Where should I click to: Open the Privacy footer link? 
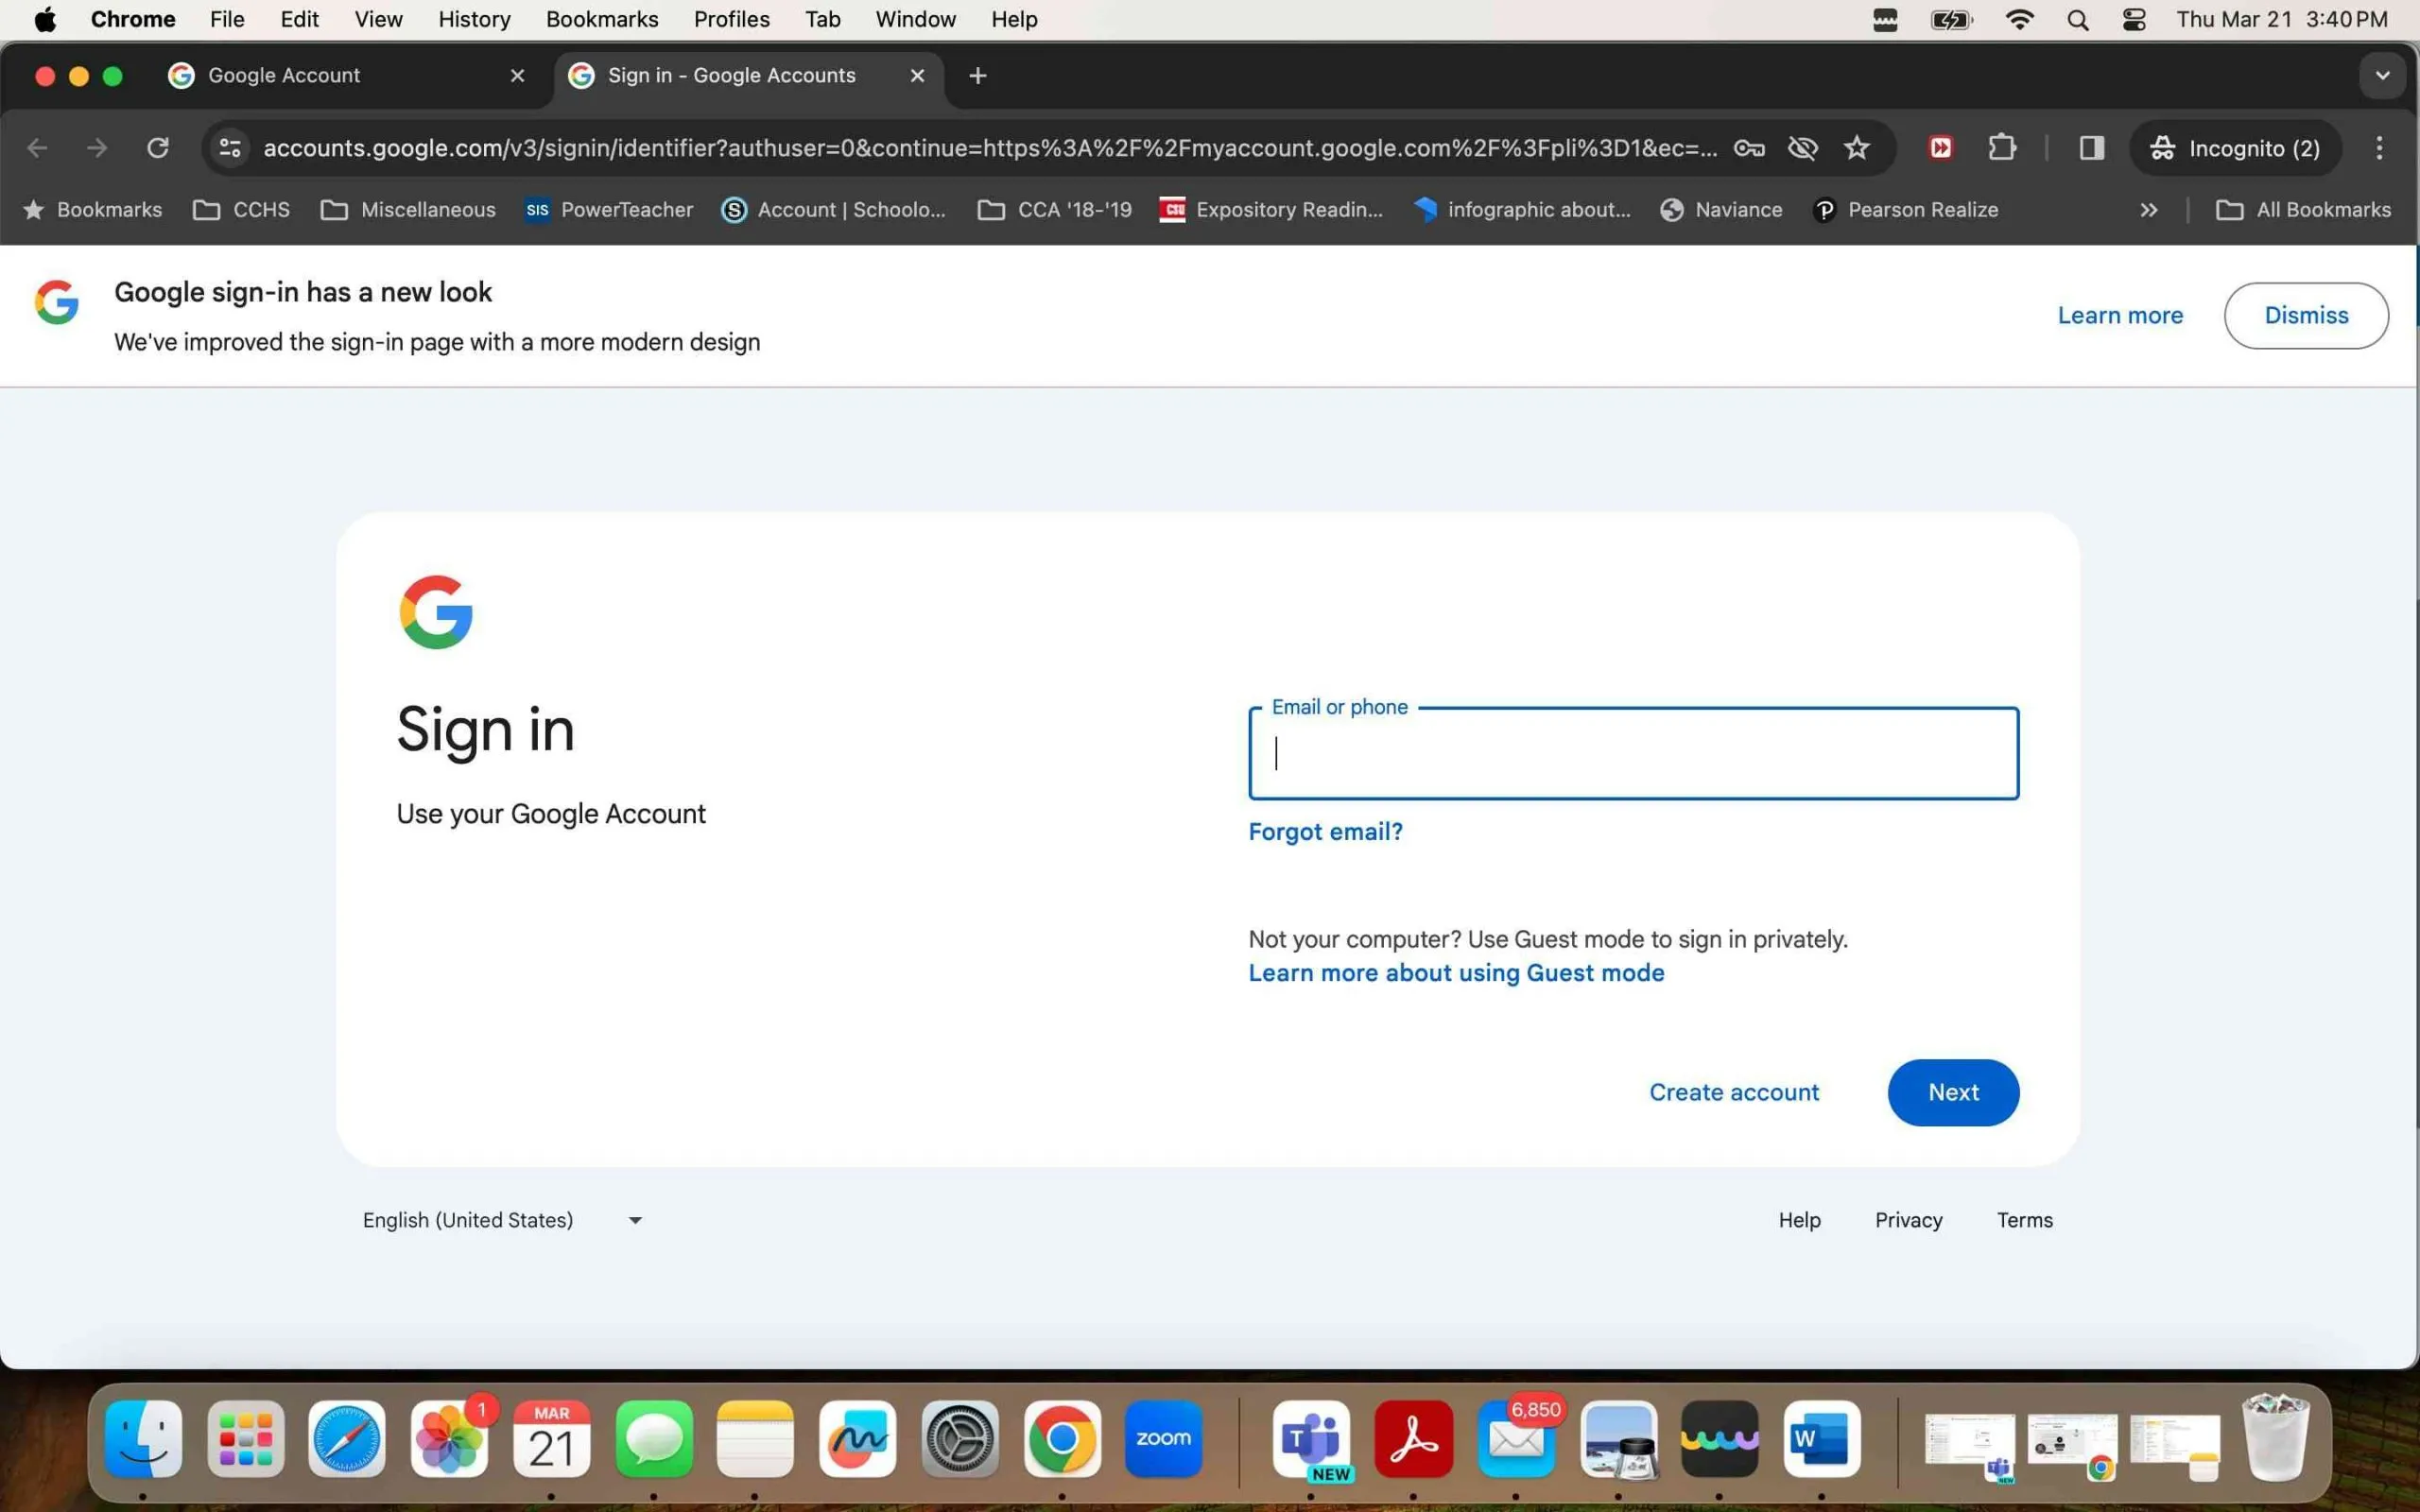(1908, 1220)
